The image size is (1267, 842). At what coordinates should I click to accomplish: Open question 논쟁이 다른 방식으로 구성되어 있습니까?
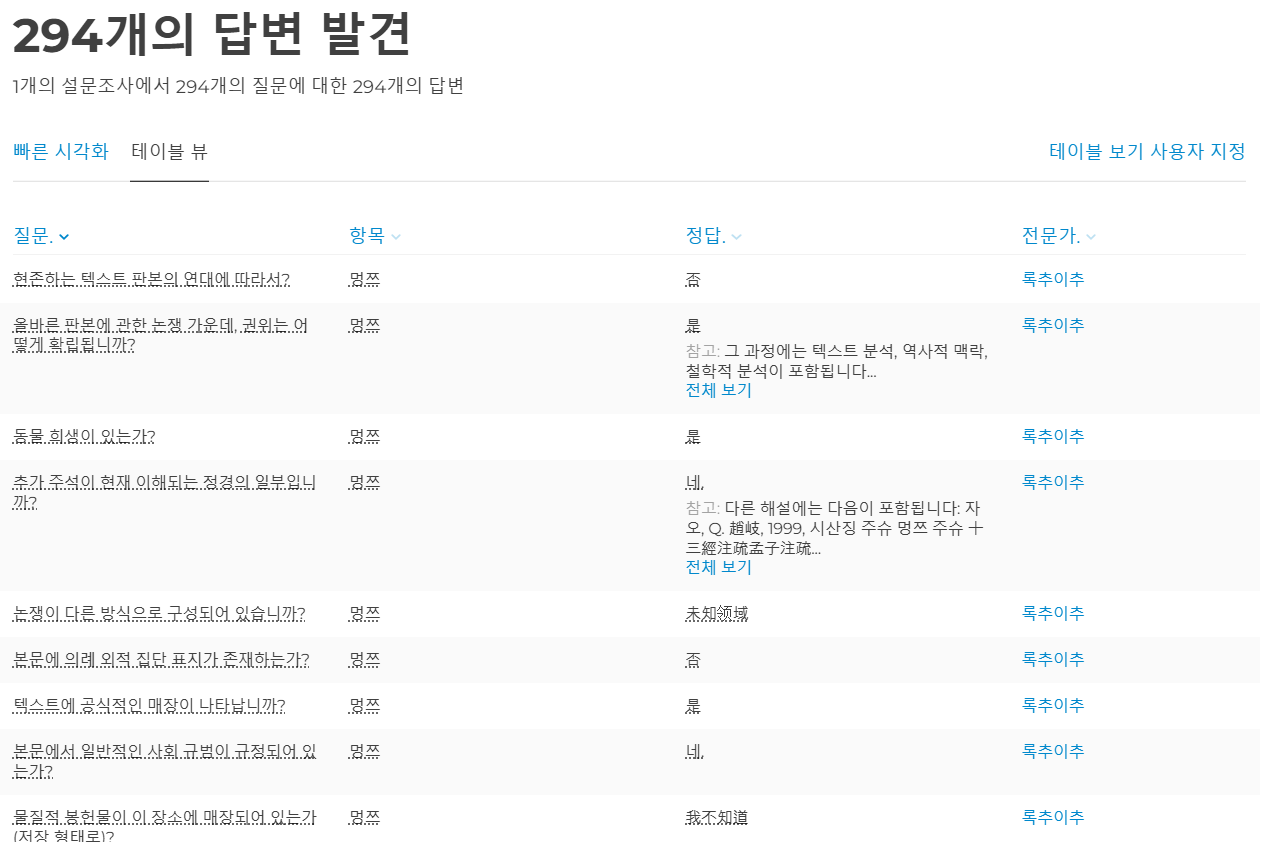pos(159,613)
